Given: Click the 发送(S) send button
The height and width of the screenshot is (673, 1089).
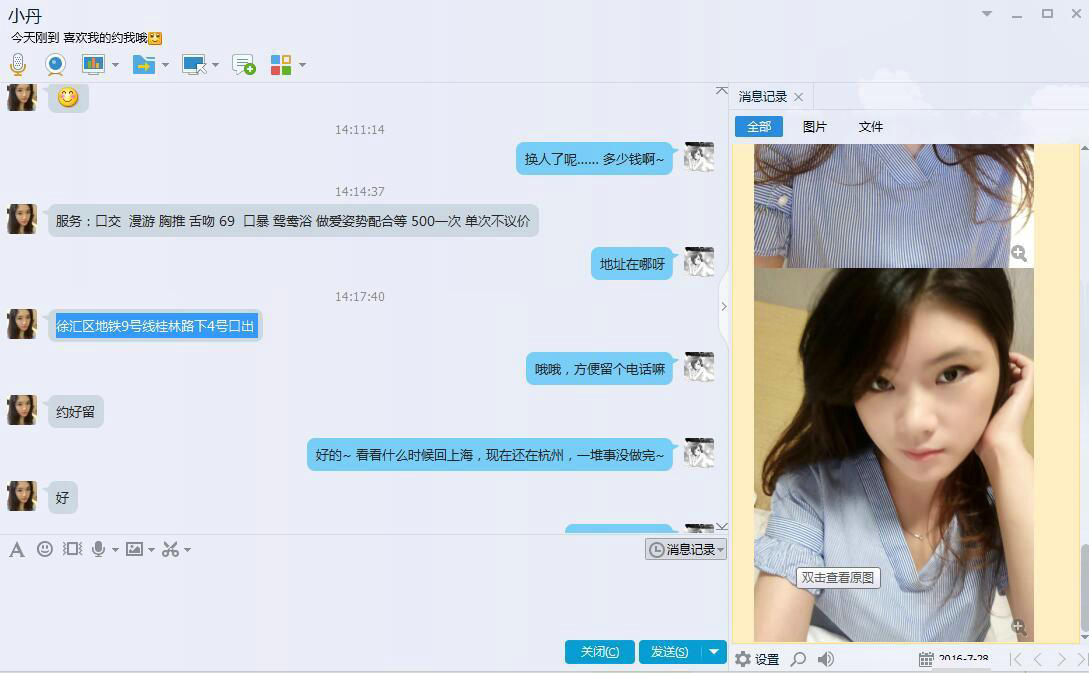Looking at the screenshot, I should coord(669,652).
